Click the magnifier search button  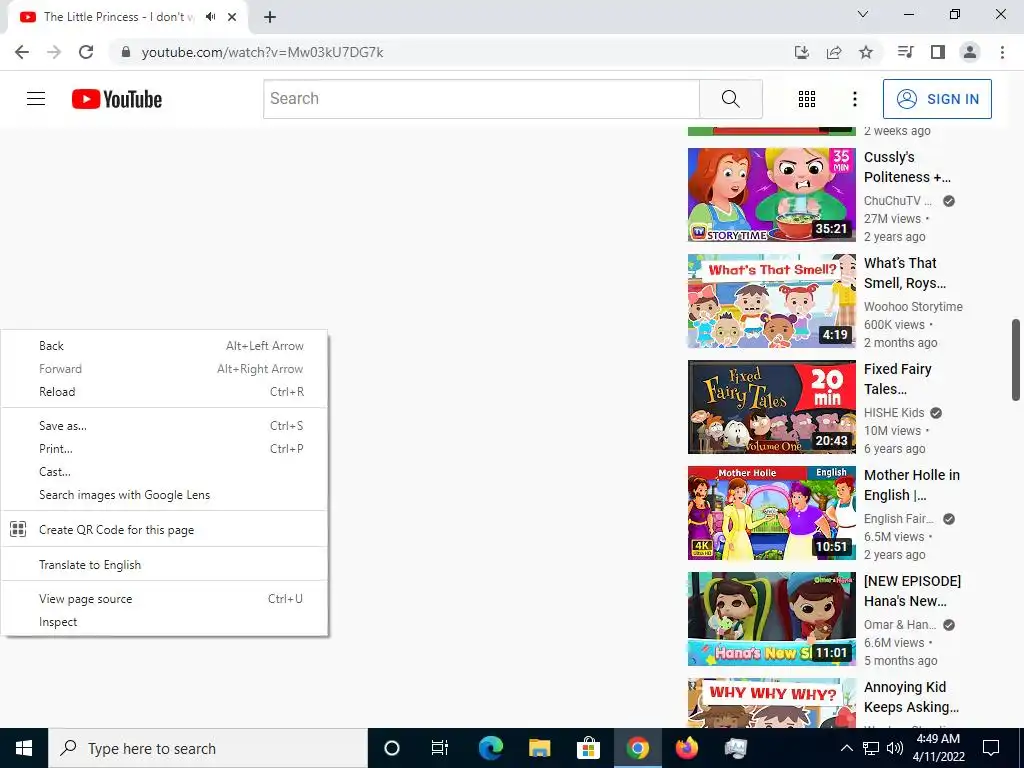(731, 99)
